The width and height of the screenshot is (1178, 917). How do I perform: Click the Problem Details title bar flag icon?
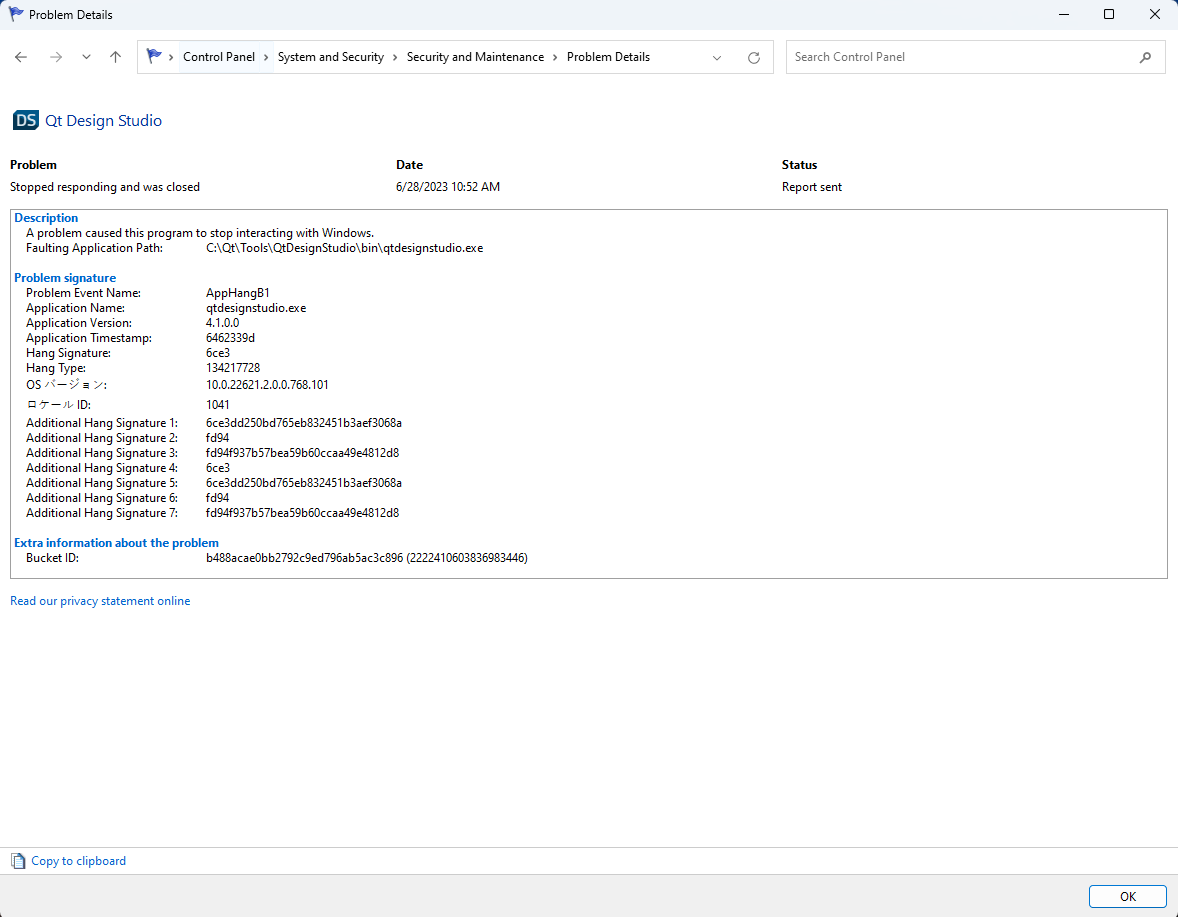[x=16, y=14]
